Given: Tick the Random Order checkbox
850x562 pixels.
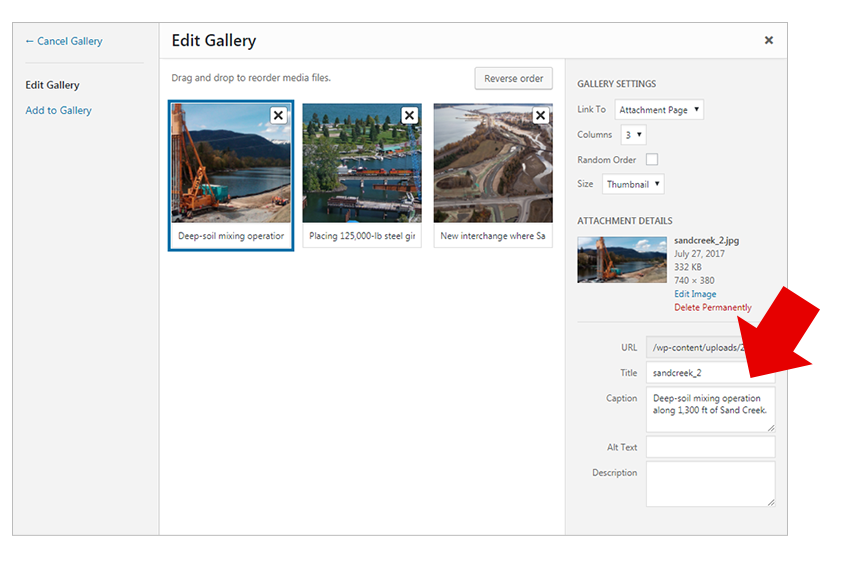Looking at the screenshot, I should 652,159.
